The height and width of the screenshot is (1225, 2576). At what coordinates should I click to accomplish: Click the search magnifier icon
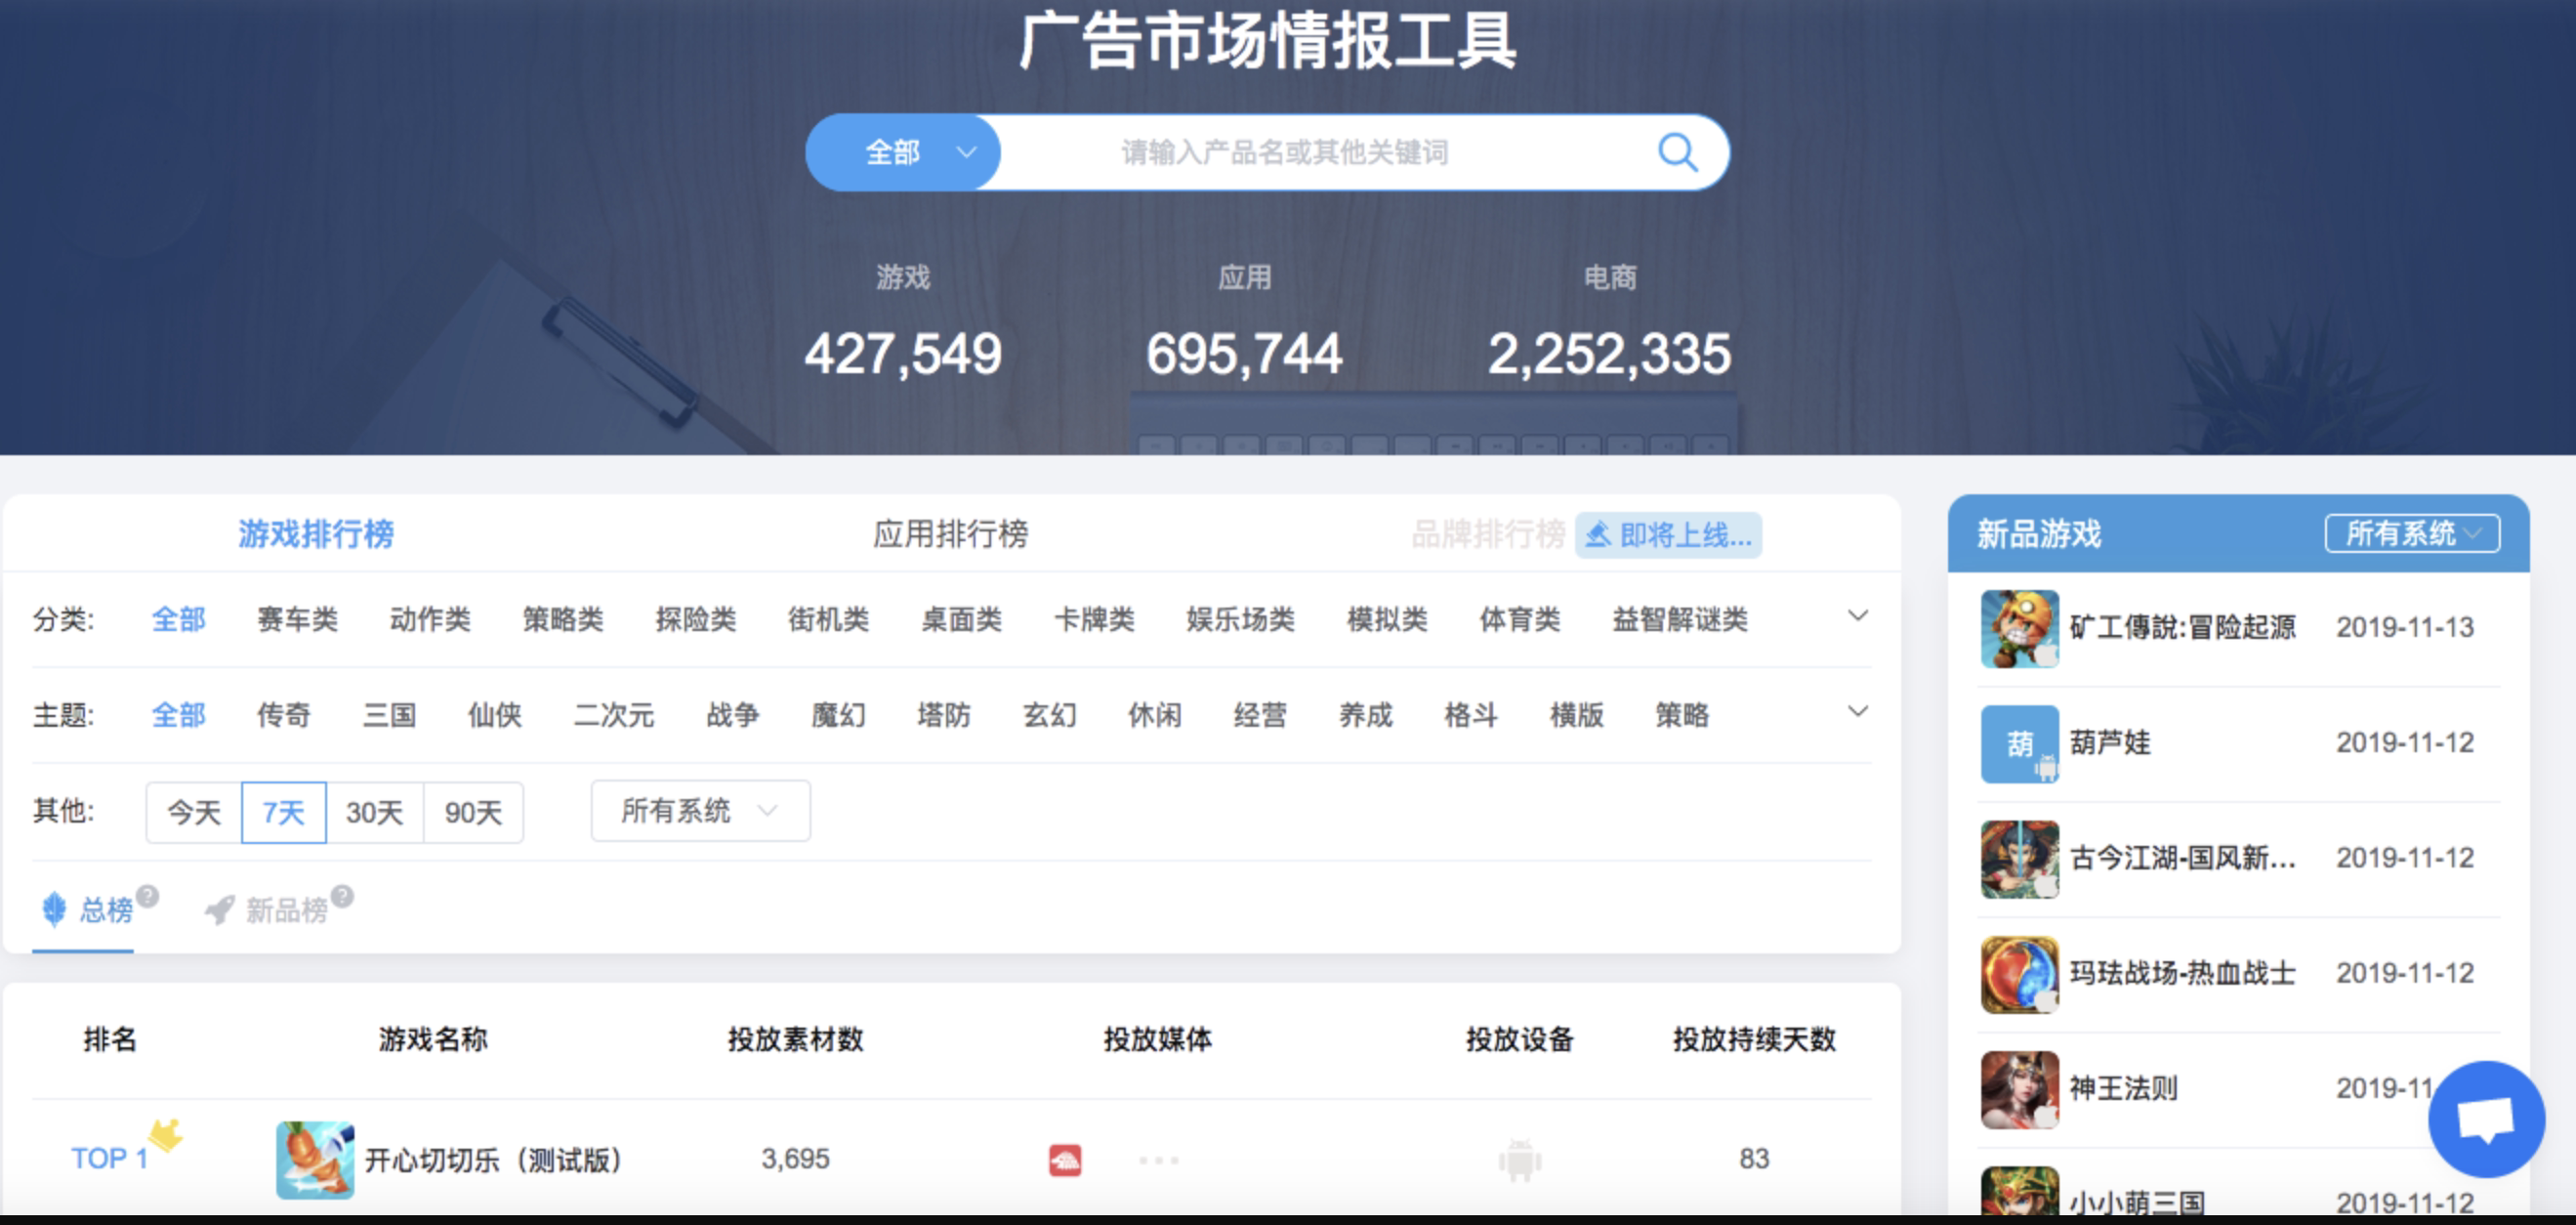(1677, 153)
